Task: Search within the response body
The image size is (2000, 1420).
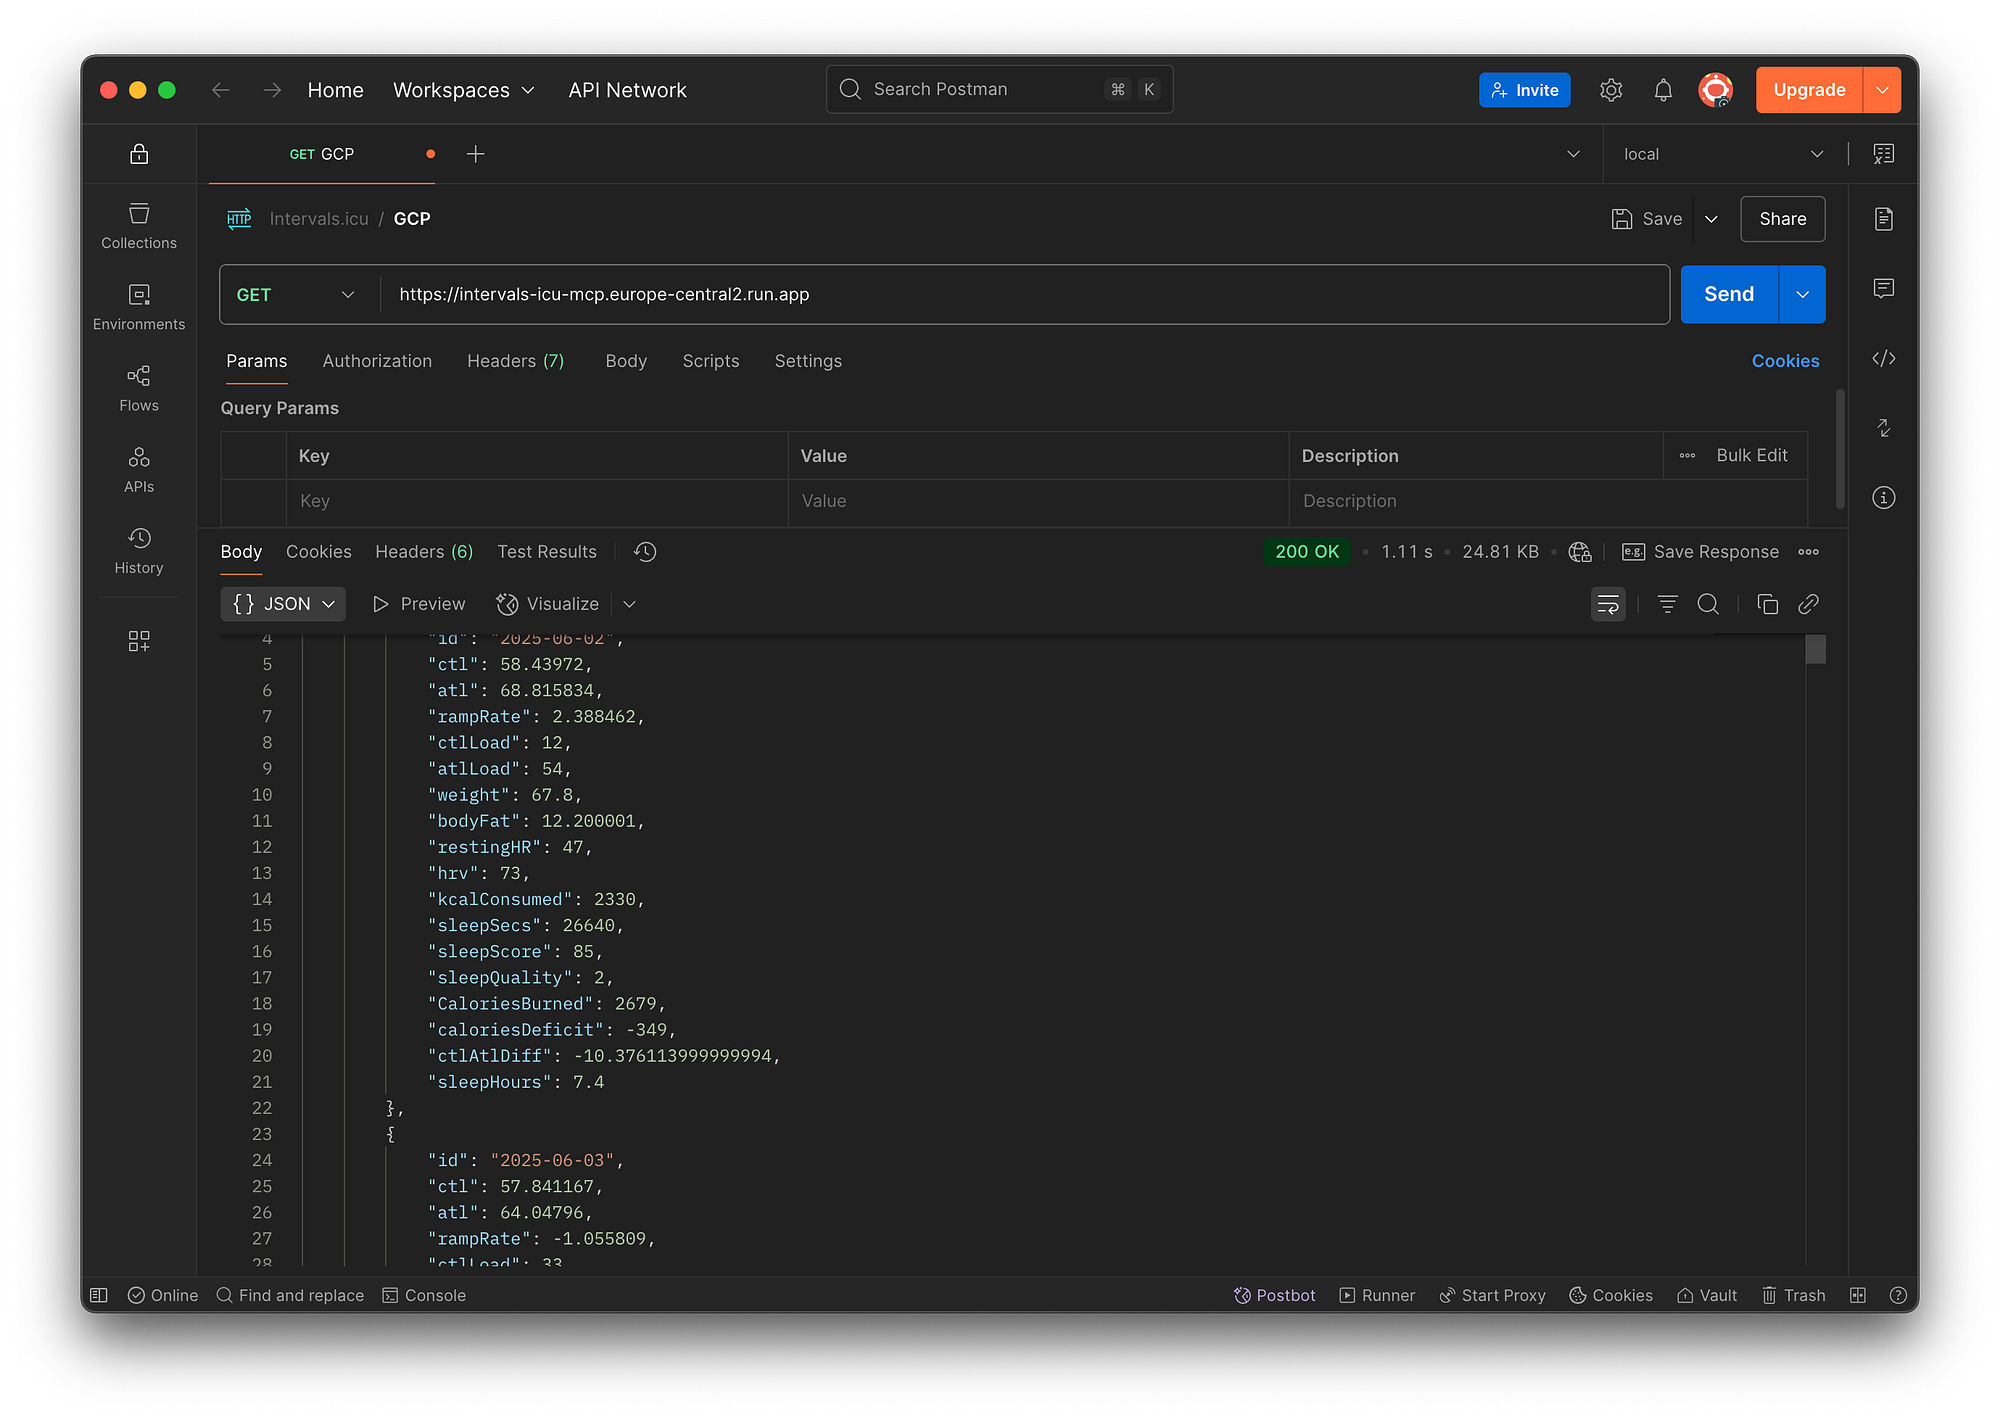Action: 1707,604
